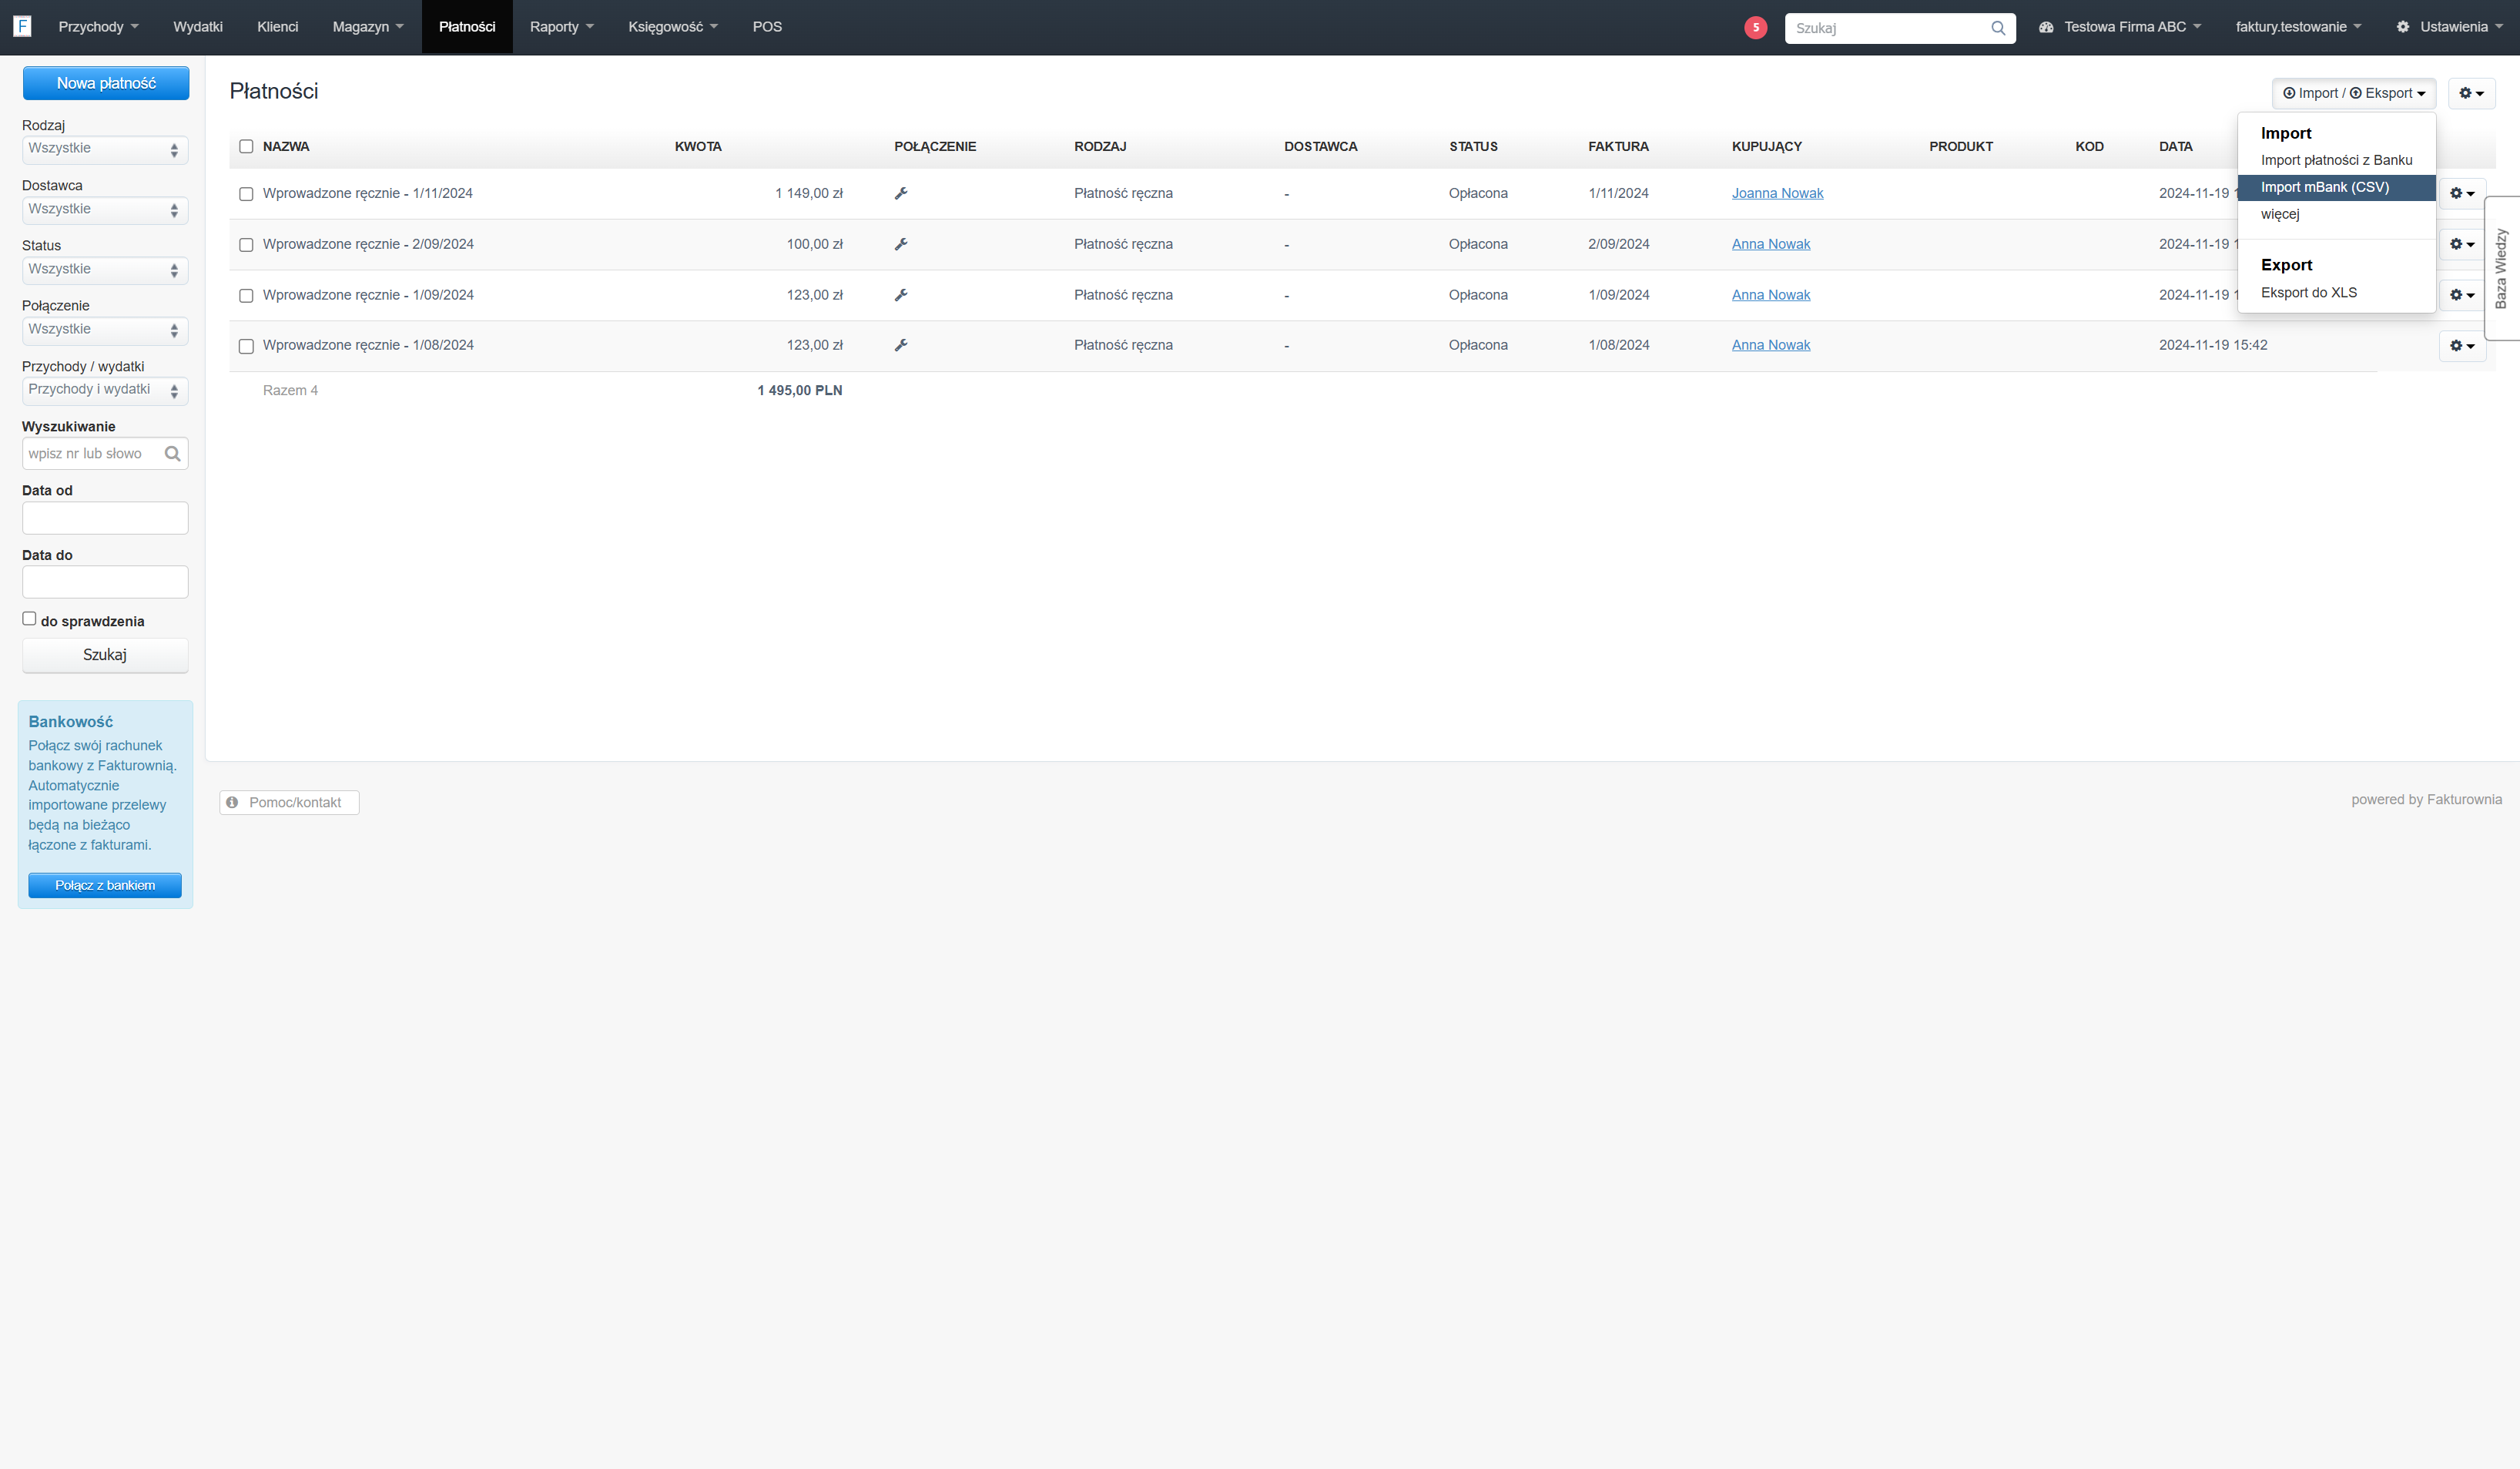Open the Połączenie filter dropdown

click(x=105, y=330)
